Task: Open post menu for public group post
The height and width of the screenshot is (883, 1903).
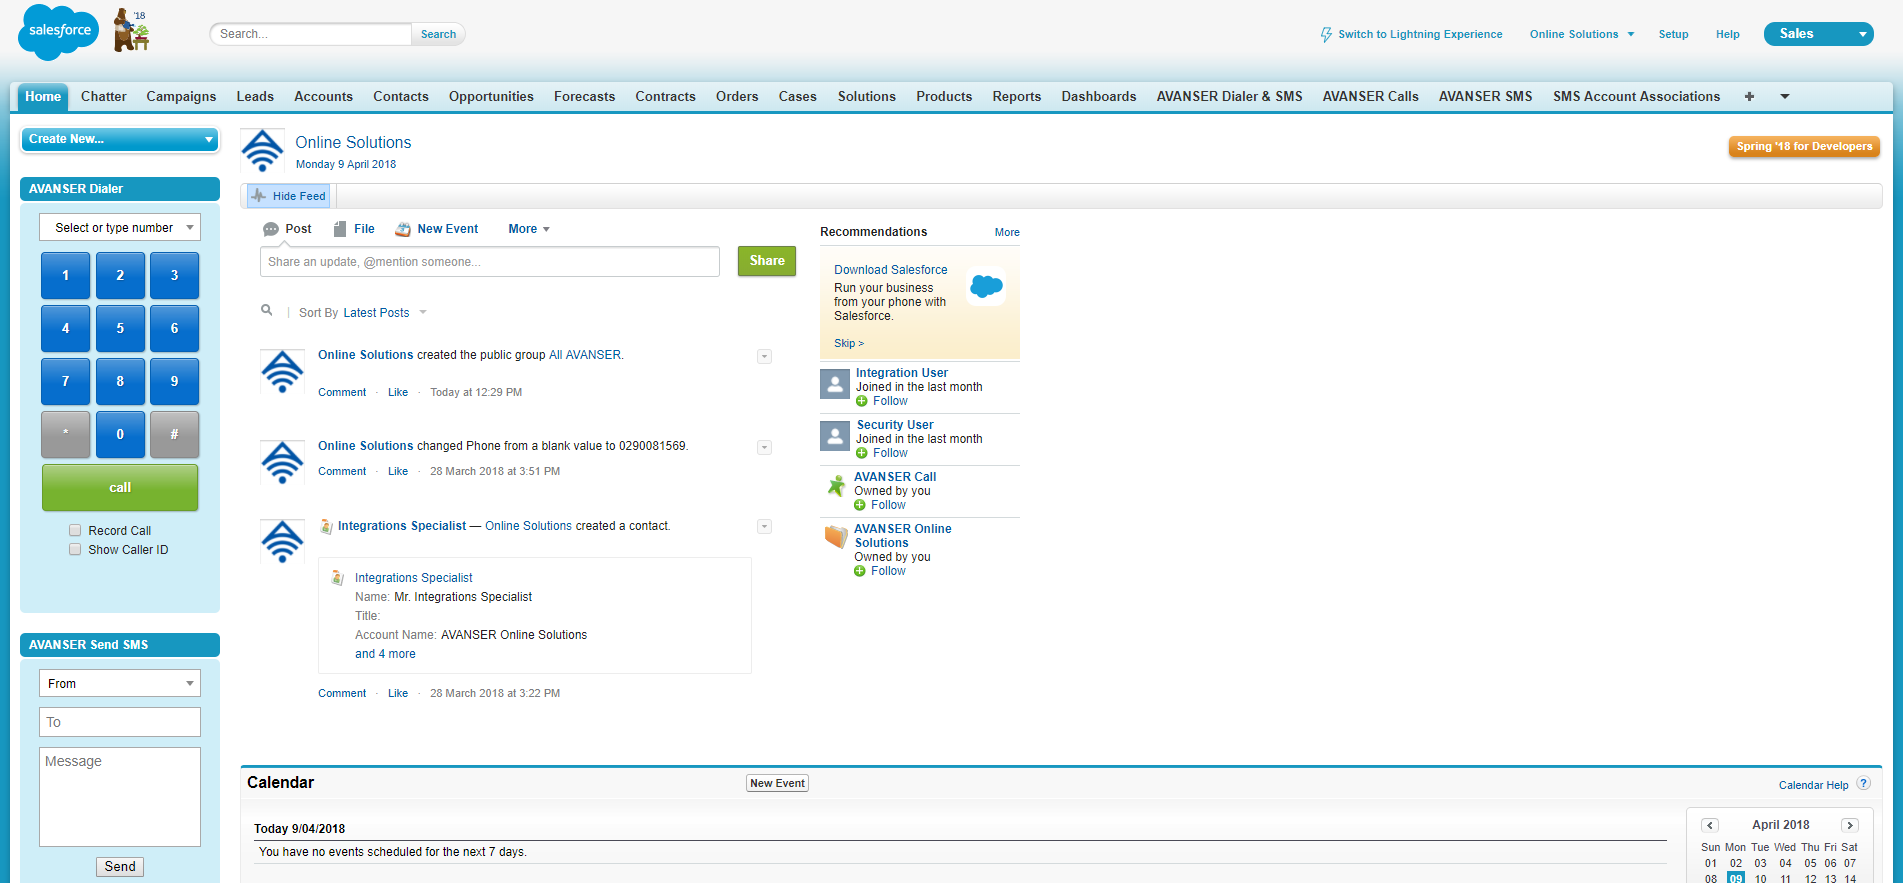Action: point(764,356)
